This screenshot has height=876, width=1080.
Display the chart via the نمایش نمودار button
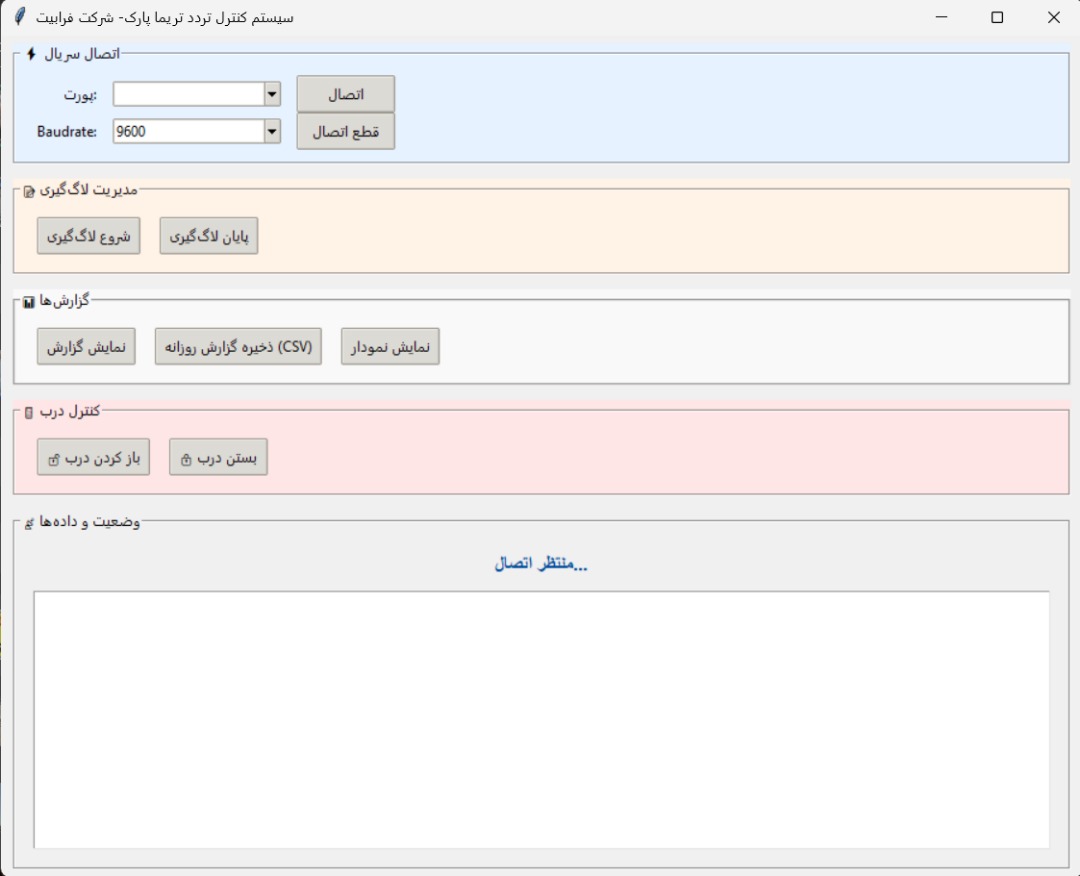pos(390,346)
